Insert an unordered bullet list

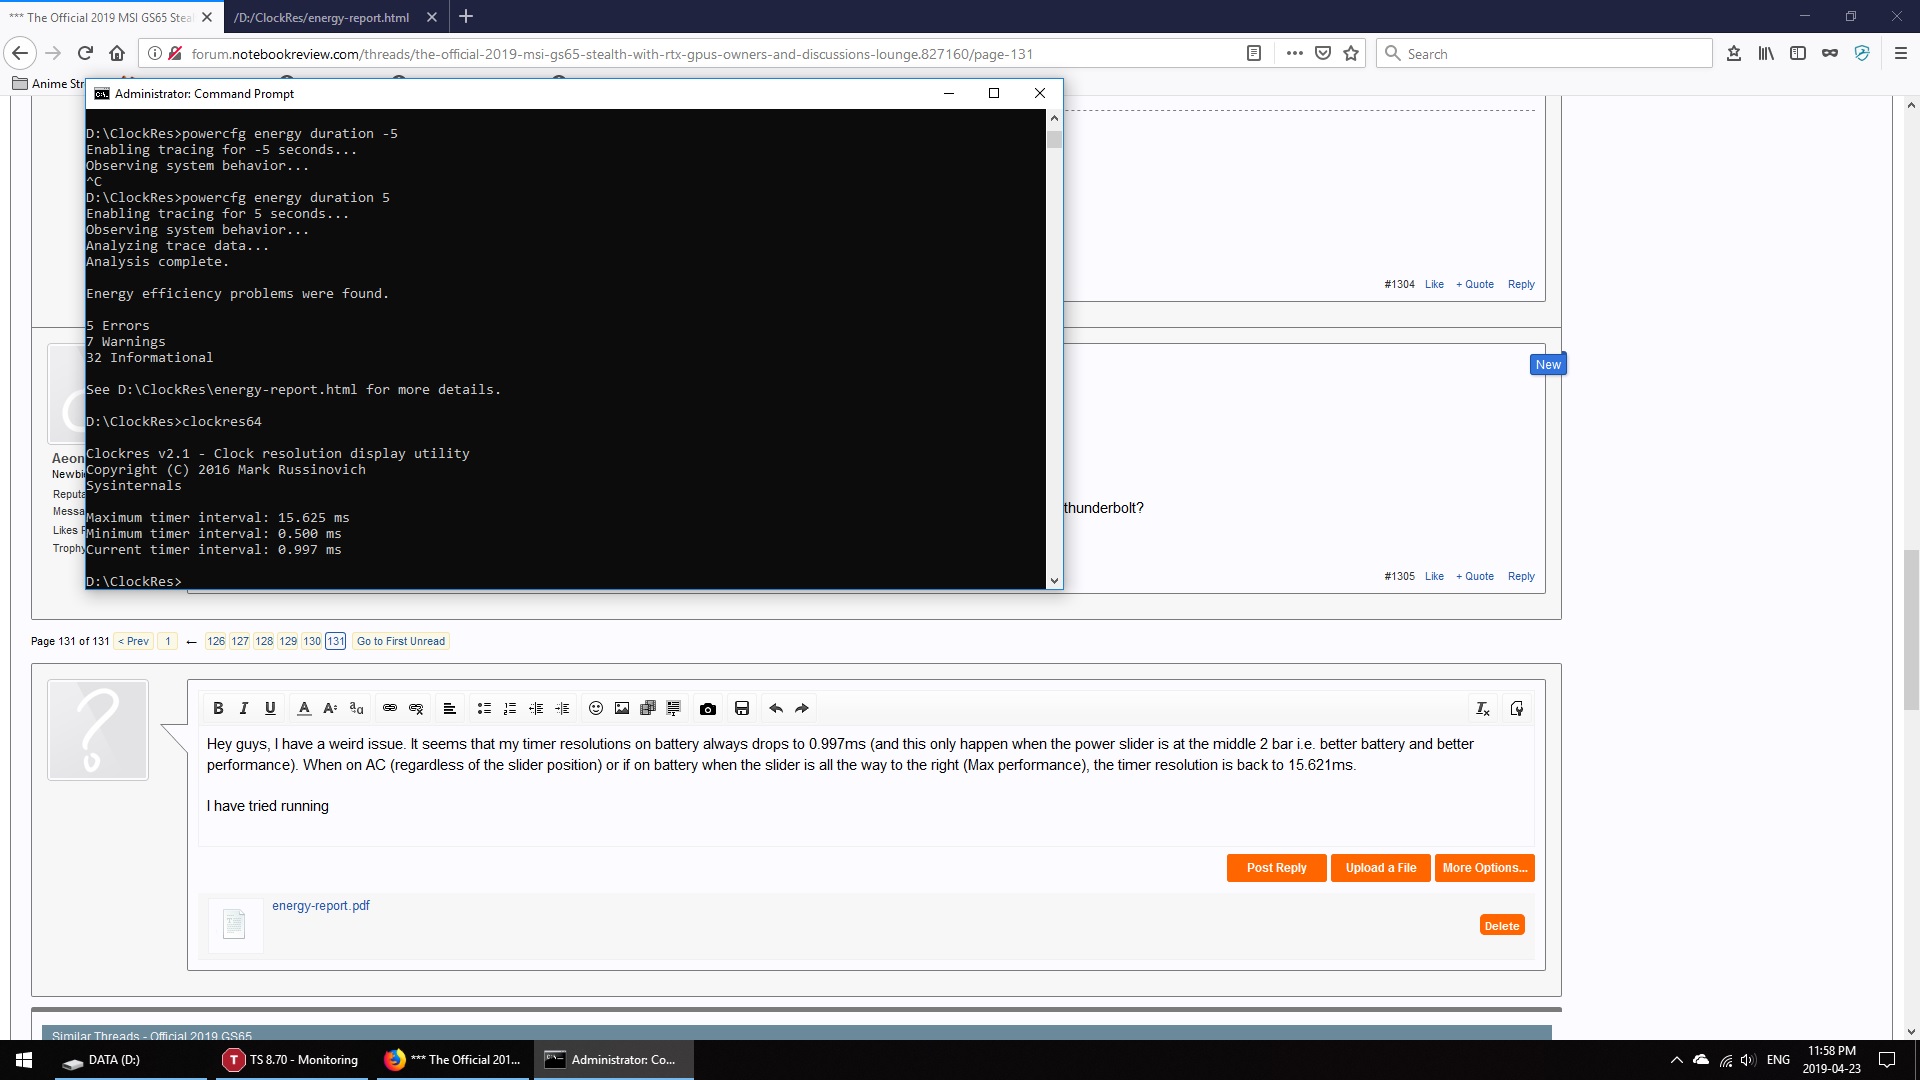click(484, 708)
